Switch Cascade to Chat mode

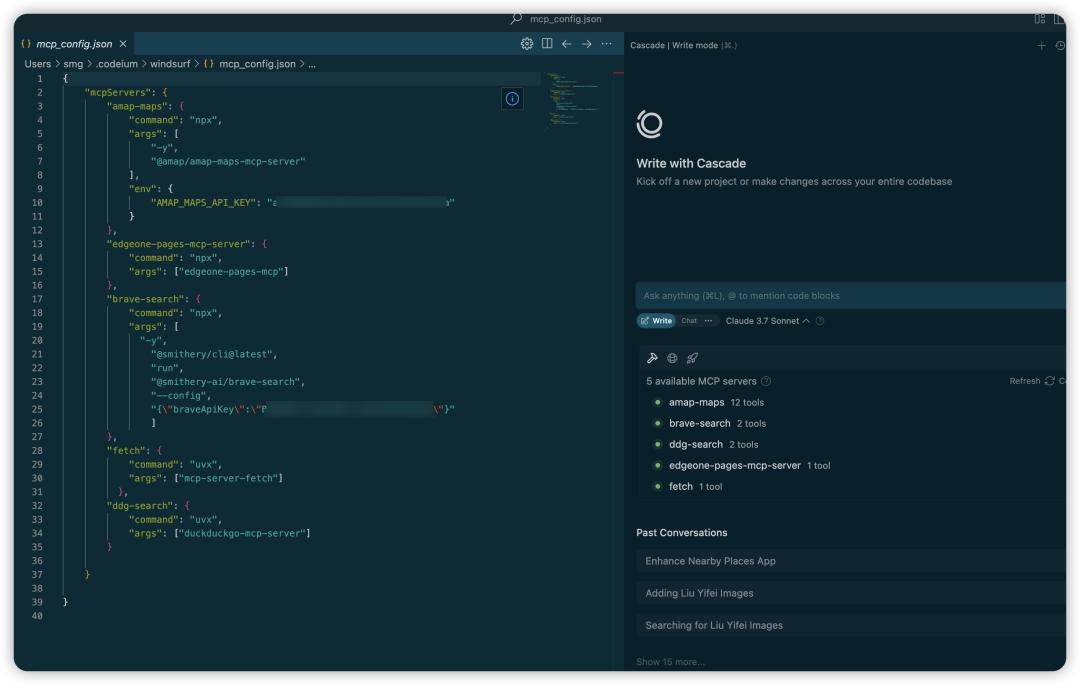coord(689,321)
